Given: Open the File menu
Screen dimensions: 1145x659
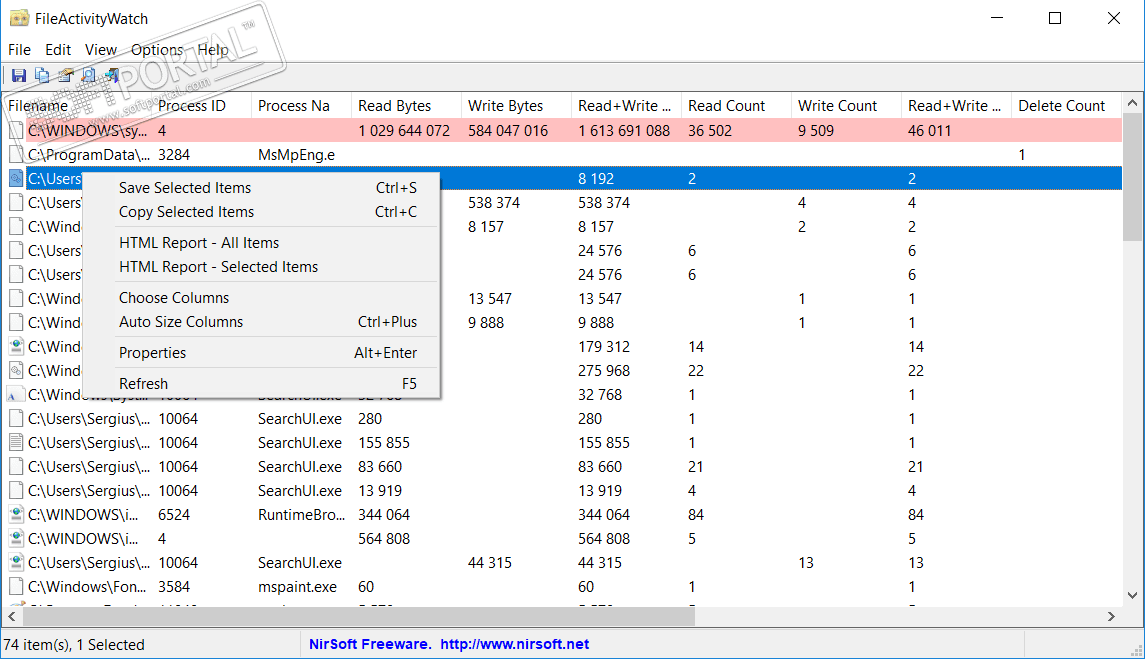Looking at the screenshot, I should (x=19, y=50).
